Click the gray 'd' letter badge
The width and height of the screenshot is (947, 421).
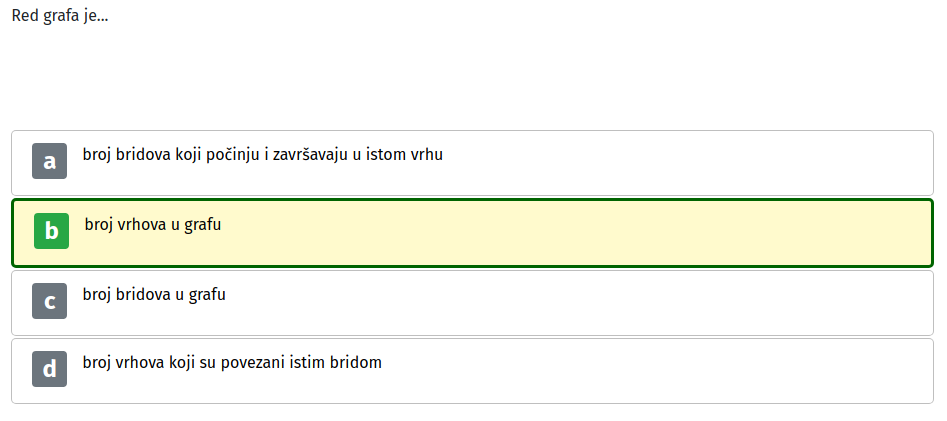click(50, 368)
